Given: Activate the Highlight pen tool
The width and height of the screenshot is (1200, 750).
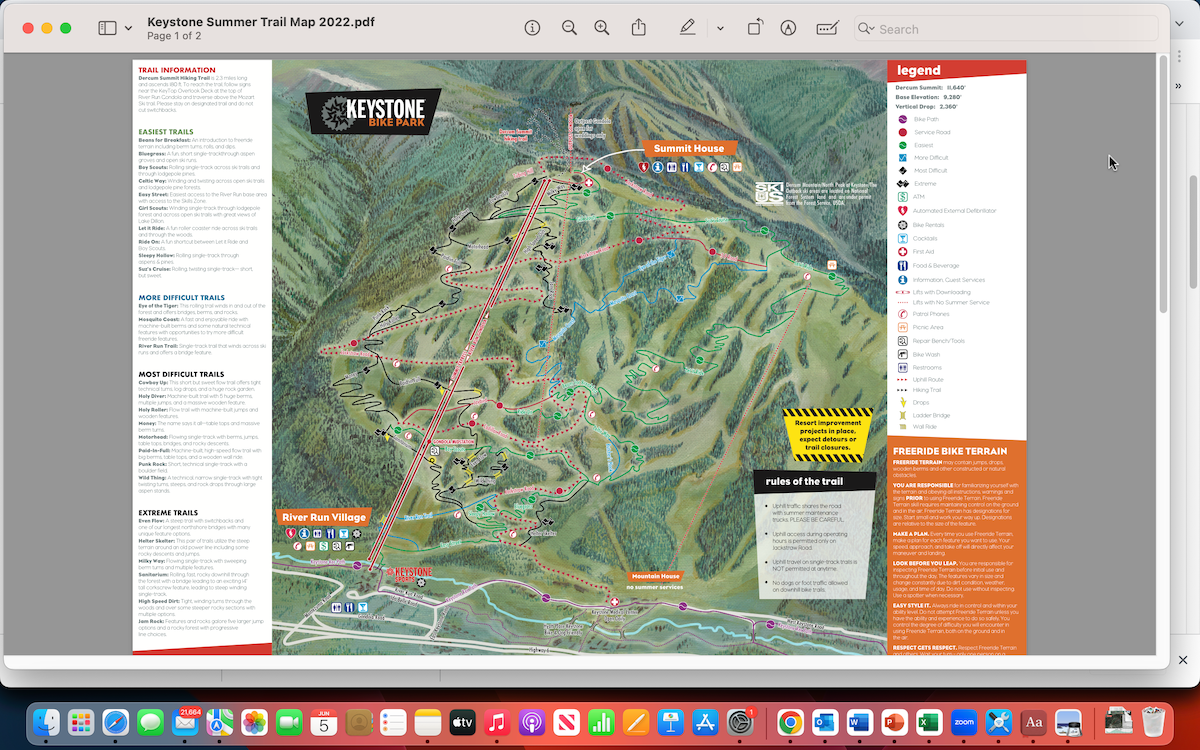Looking at the screenshot, I should coord(688,28).
